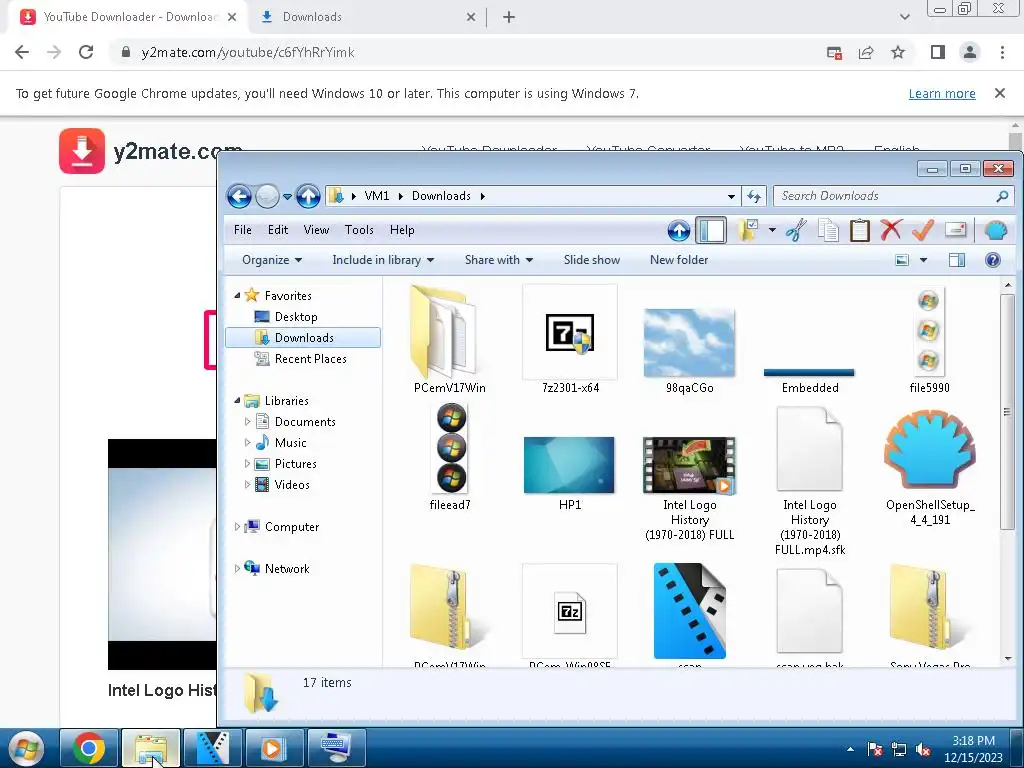Select the file5990 icon
The image size is (1024, 768).
pyautogui.click(x=929, y=340)
